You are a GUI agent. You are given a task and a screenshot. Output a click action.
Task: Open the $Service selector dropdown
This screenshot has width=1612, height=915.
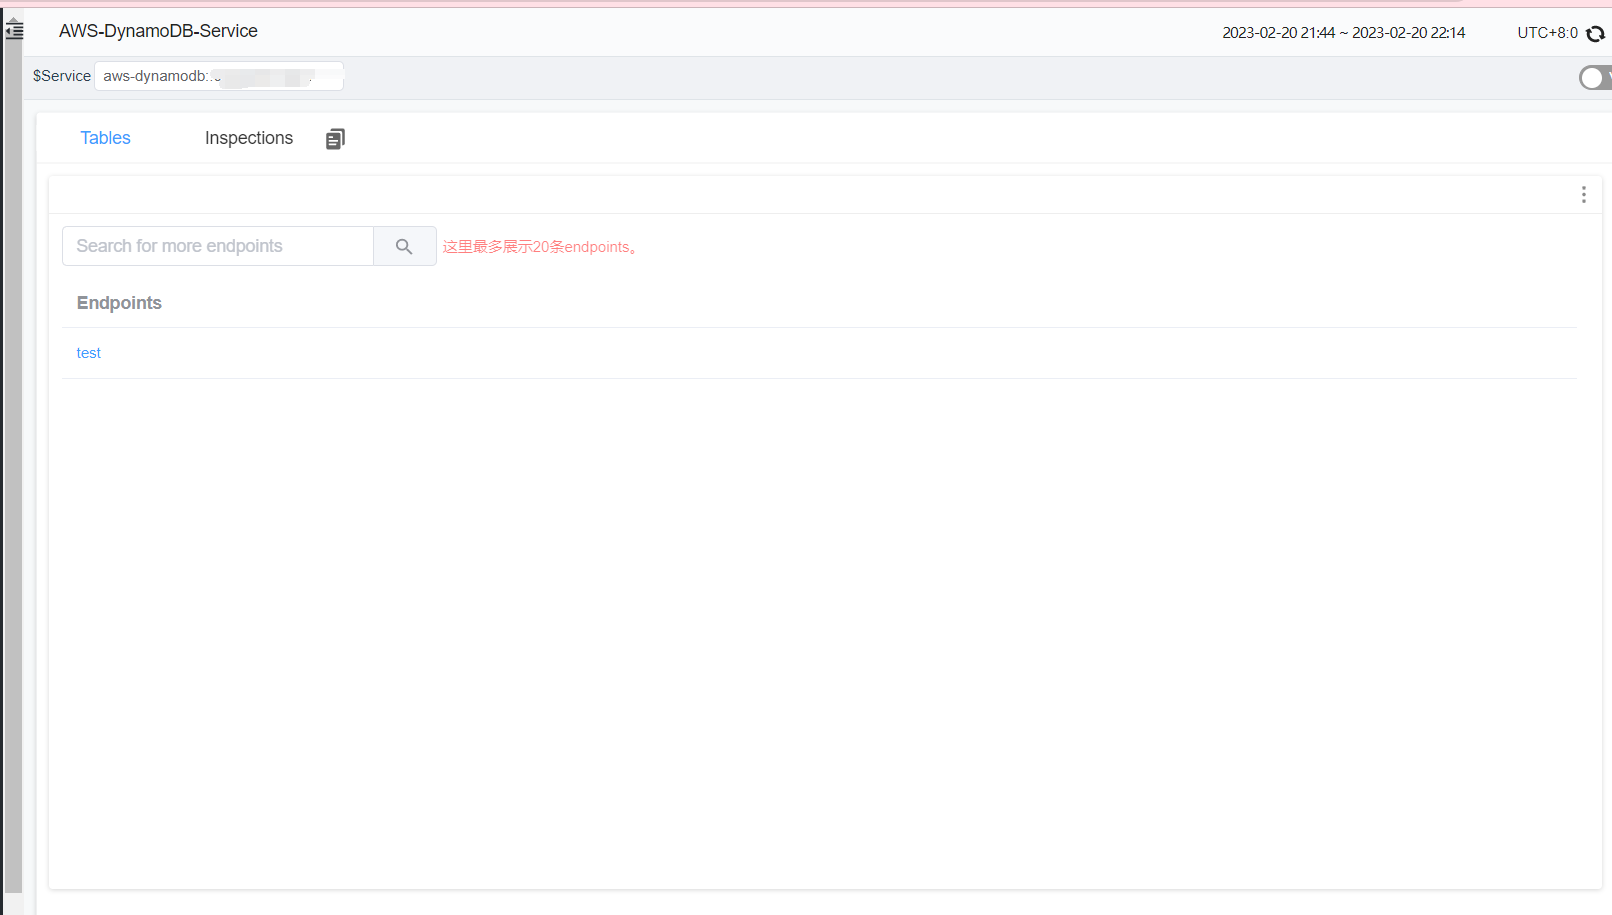[x=219, y=76]
